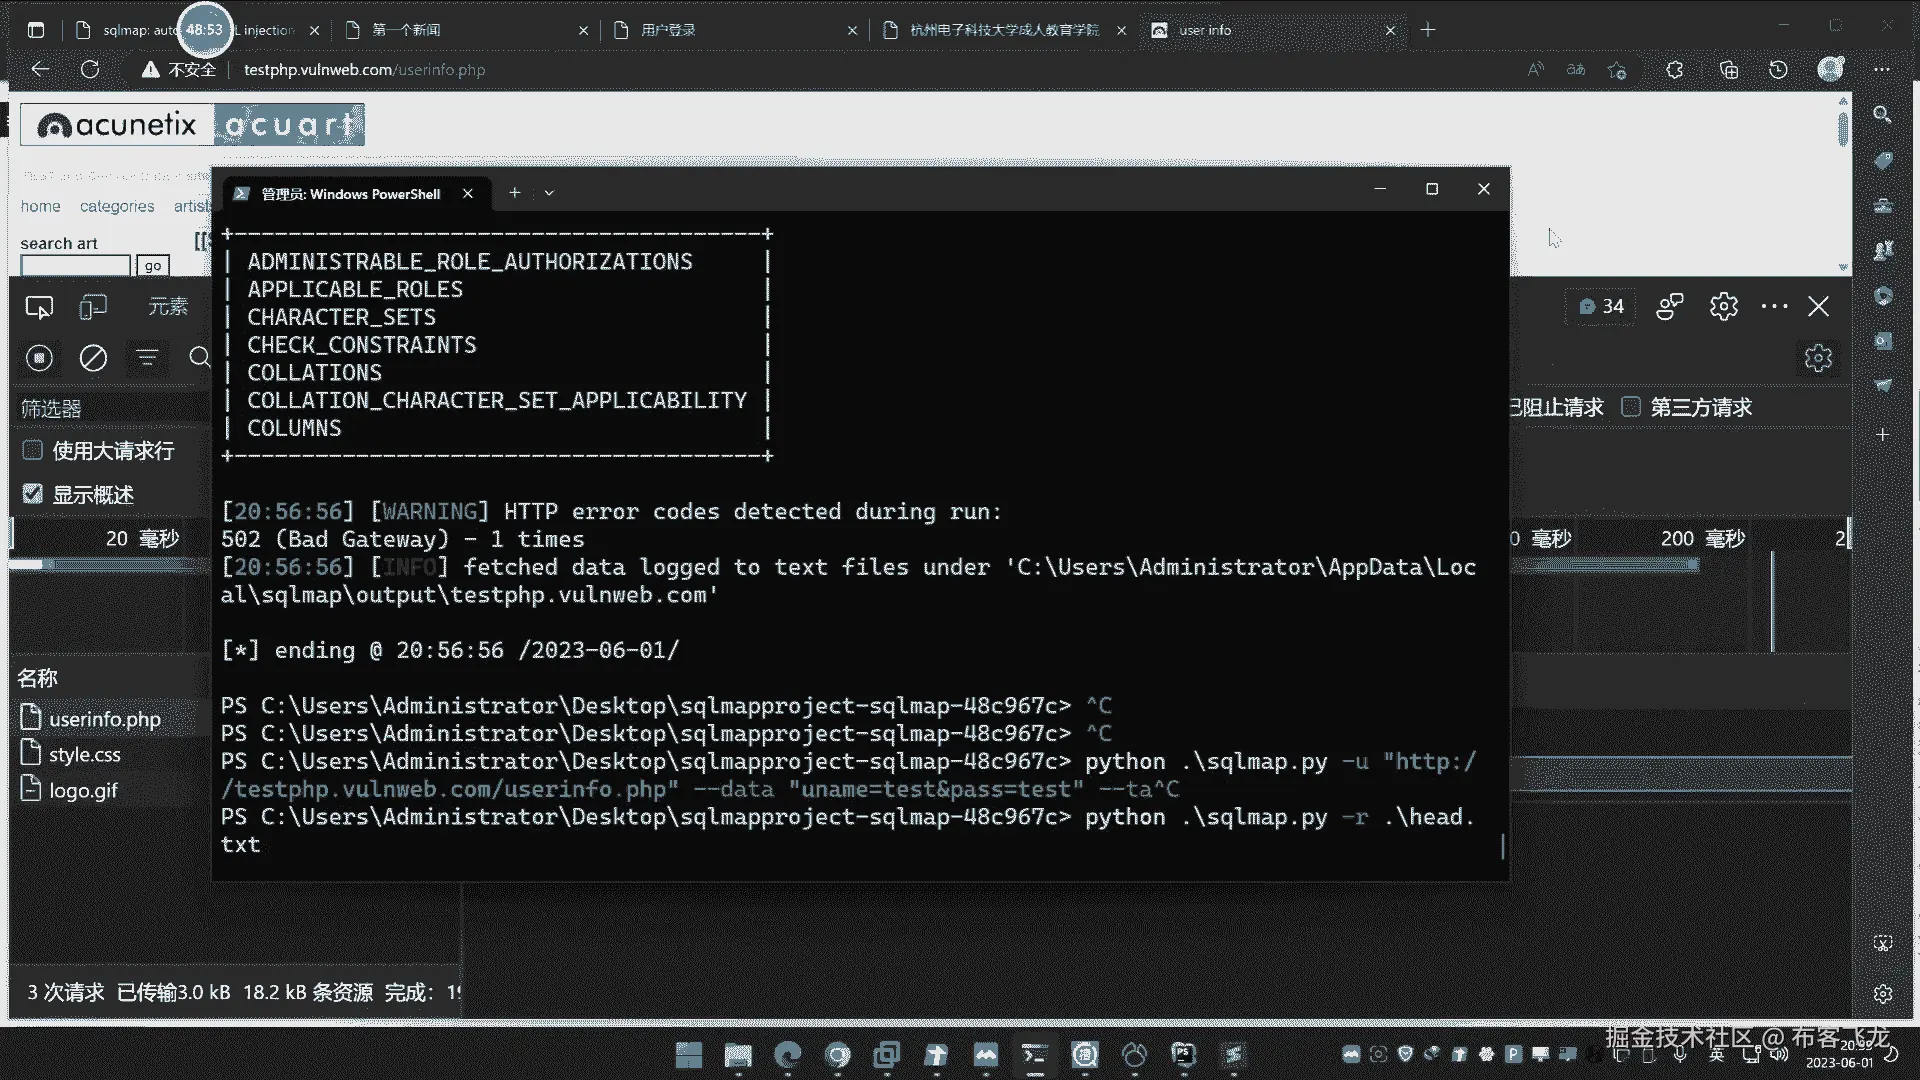Open PowerShell new tab dropdown chevron
1920x1080 pixels.
(x=549, y=193)
